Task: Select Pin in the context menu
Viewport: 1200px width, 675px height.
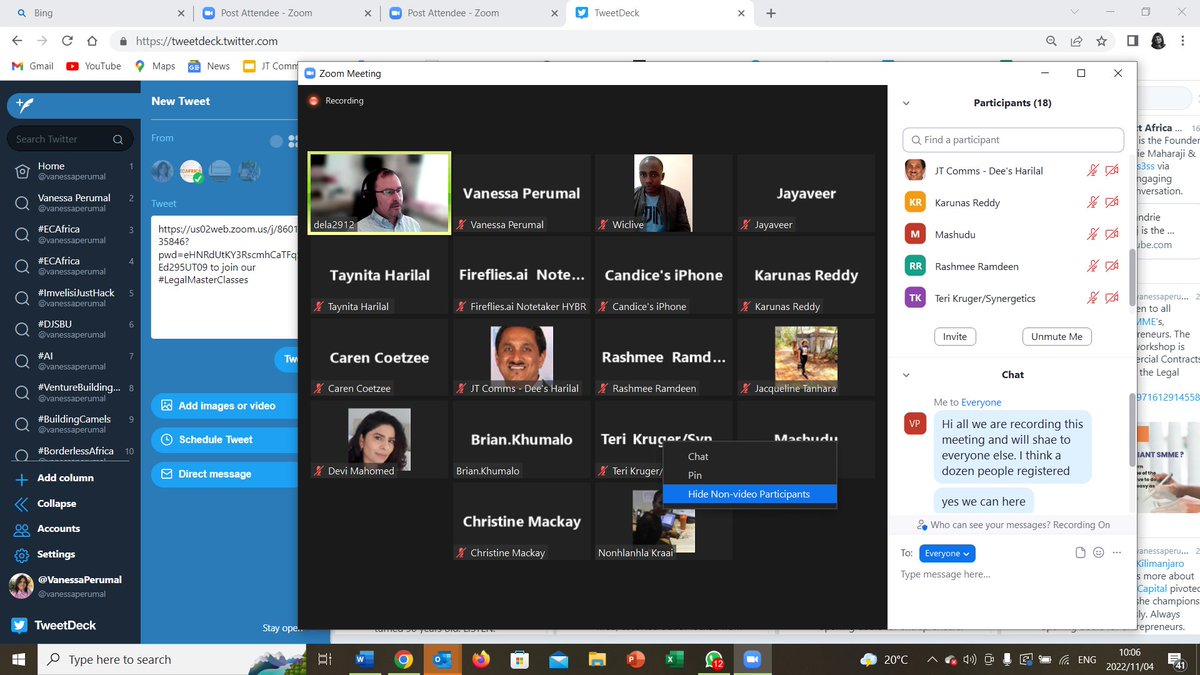Action: click(x=695, y=476)
